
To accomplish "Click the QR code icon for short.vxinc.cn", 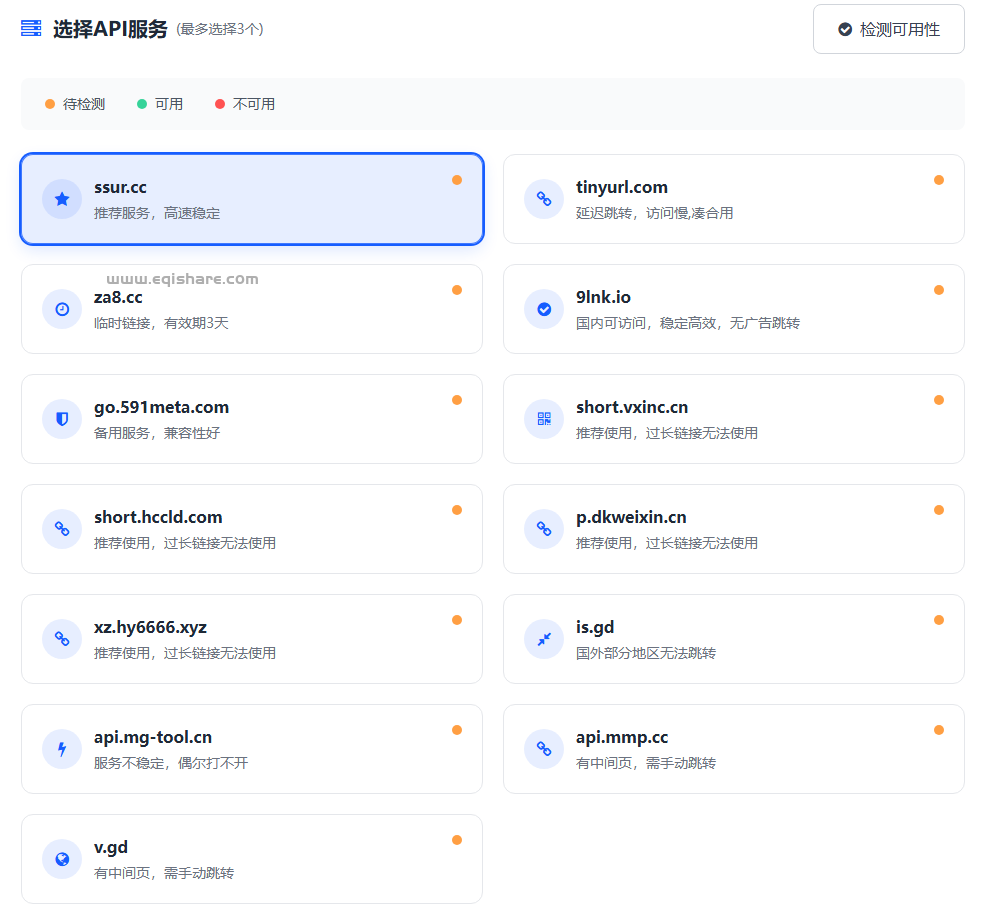I will click(x=544, y=419).
